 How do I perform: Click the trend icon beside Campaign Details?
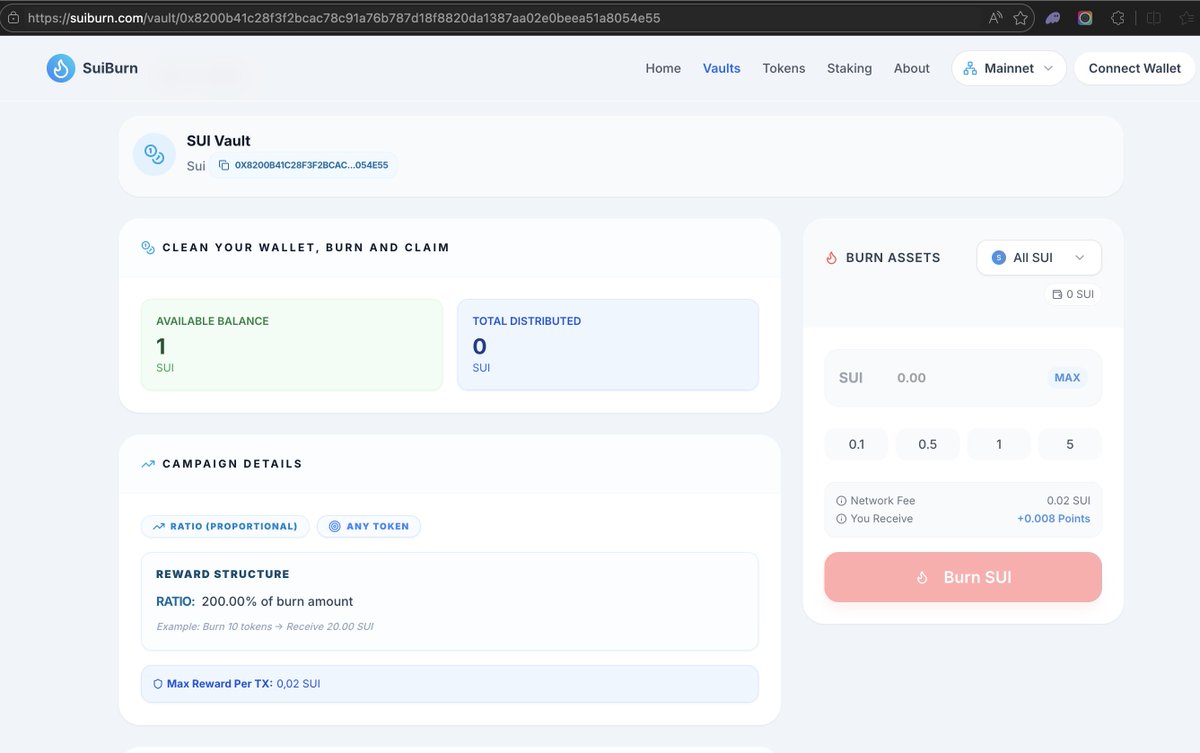point(148,464)
